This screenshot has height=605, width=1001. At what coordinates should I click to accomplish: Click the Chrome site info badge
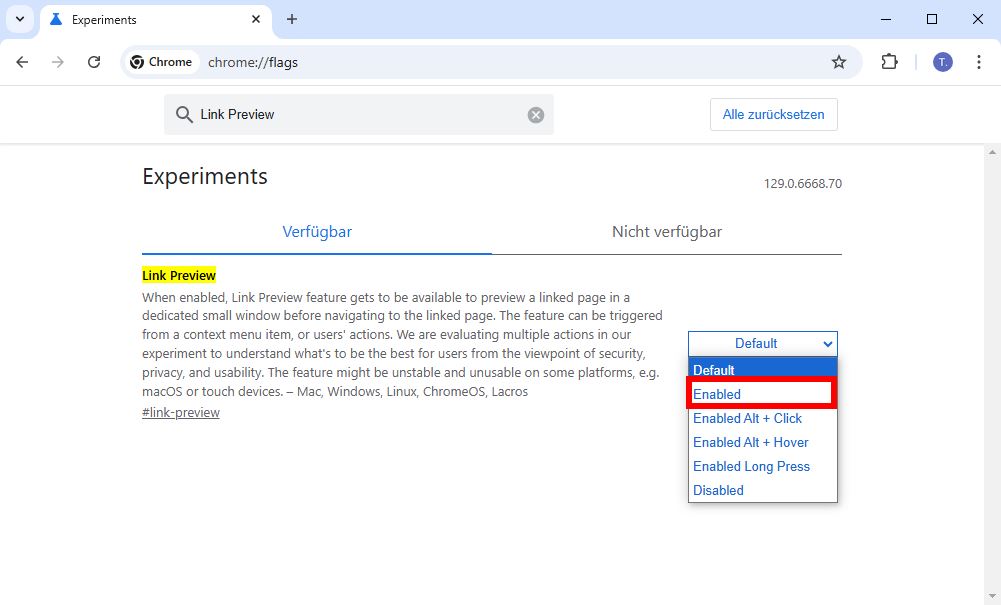click(160, 61)
